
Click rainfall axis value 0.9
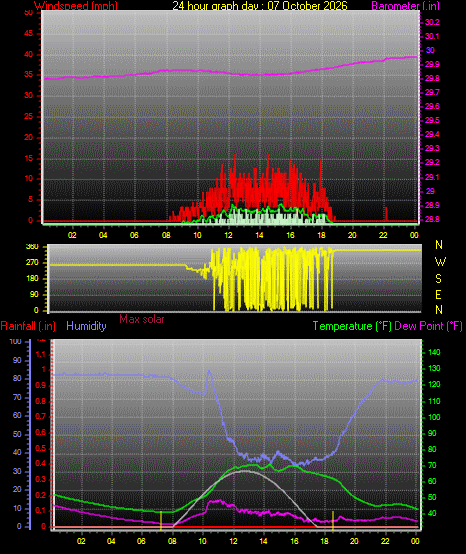tap(41, 385)
